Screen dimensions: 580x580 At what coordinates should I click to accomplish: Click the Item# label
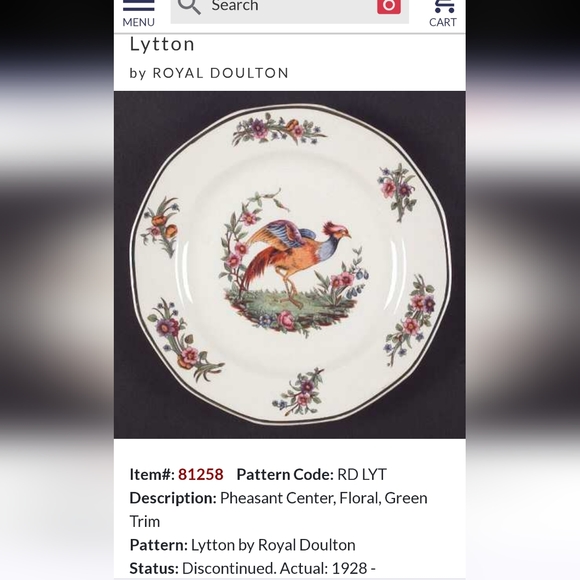(x=152, y=474)
